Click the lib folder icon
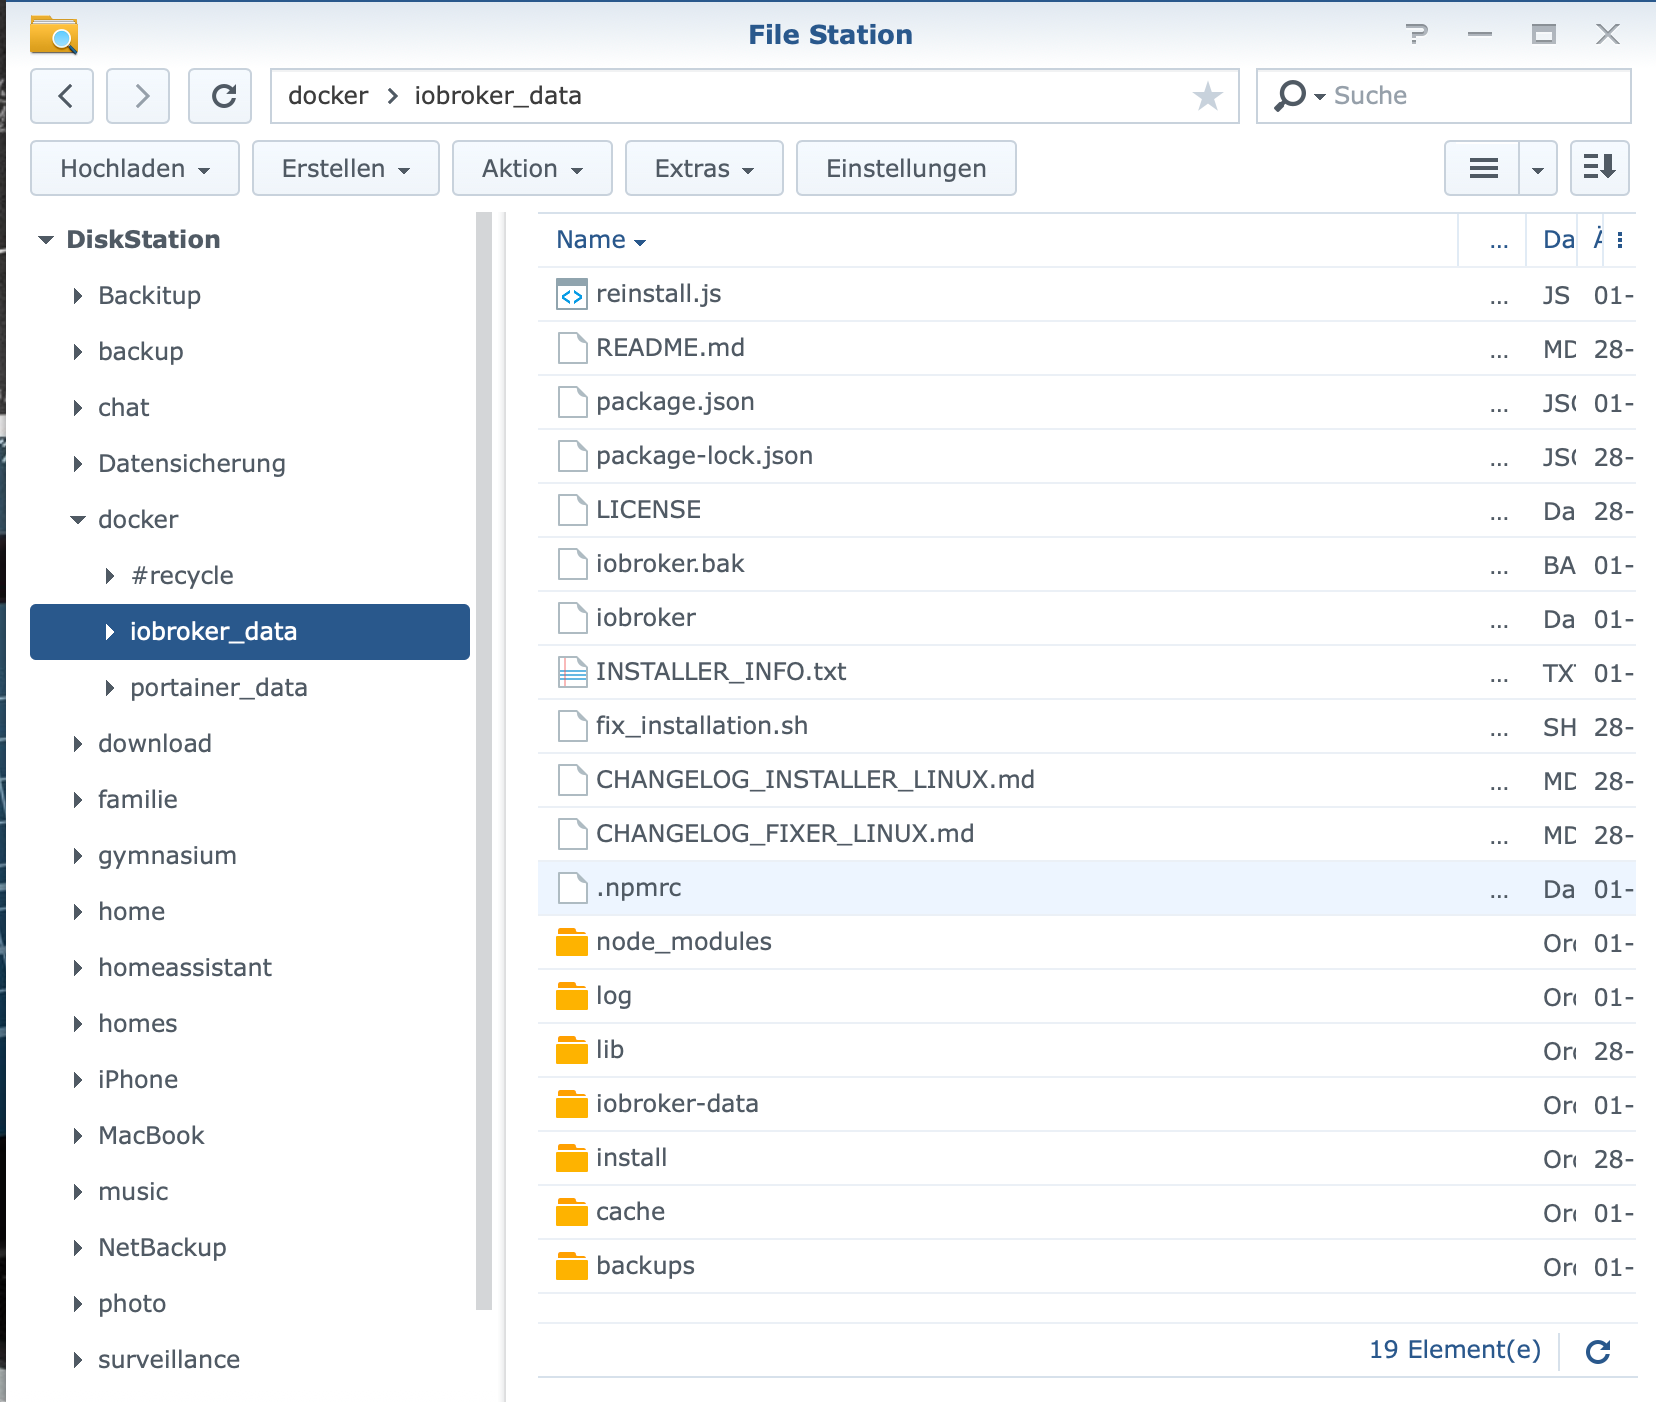The width and height of the screenshot is (1656, 1402). [572, 1050]
